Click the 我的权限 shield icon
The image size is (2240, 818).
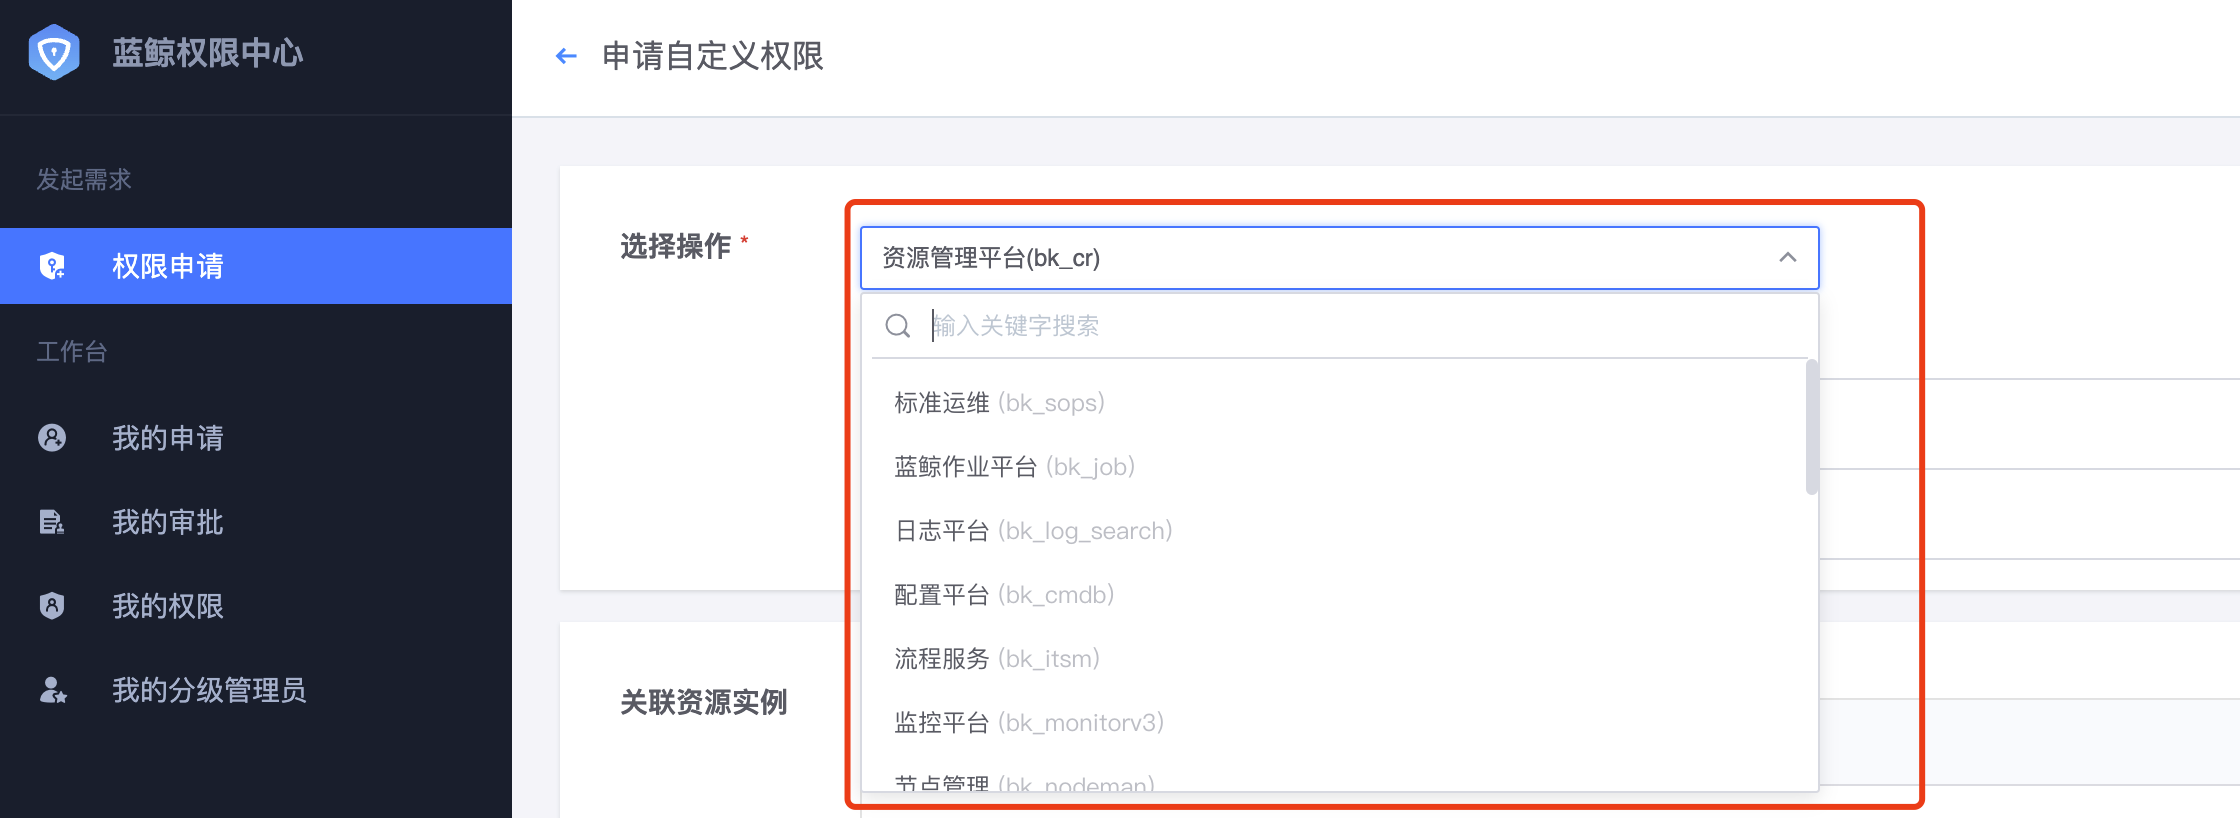point(51,606)
